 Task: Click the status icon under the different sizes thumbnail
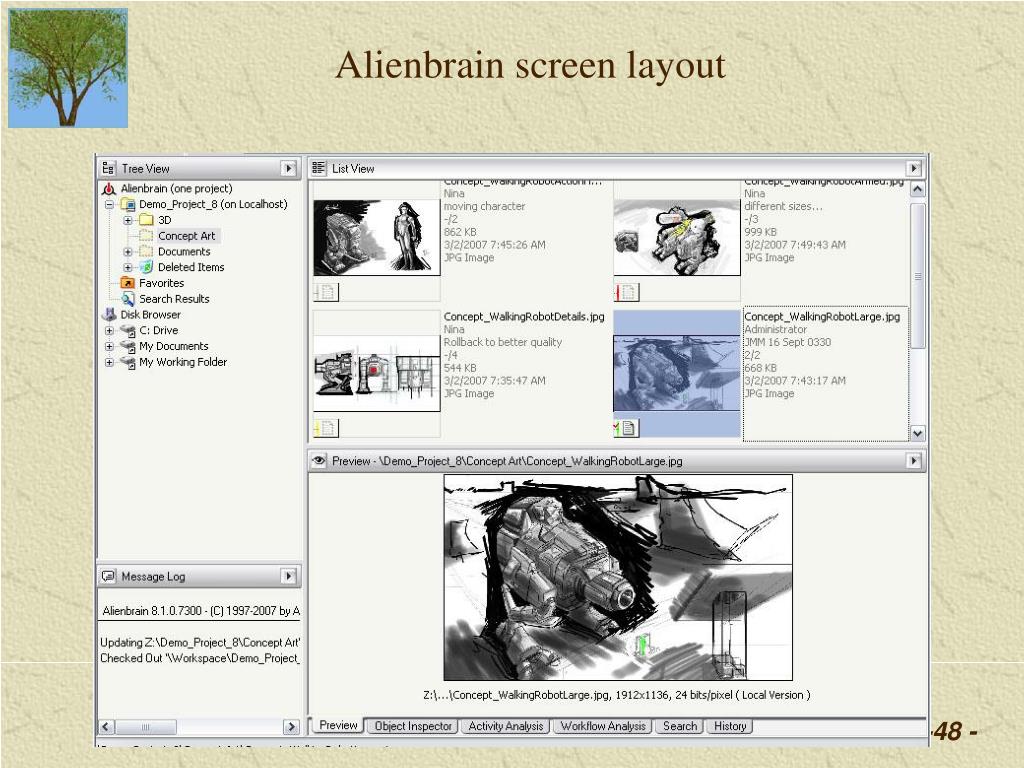tap(626, 292)
